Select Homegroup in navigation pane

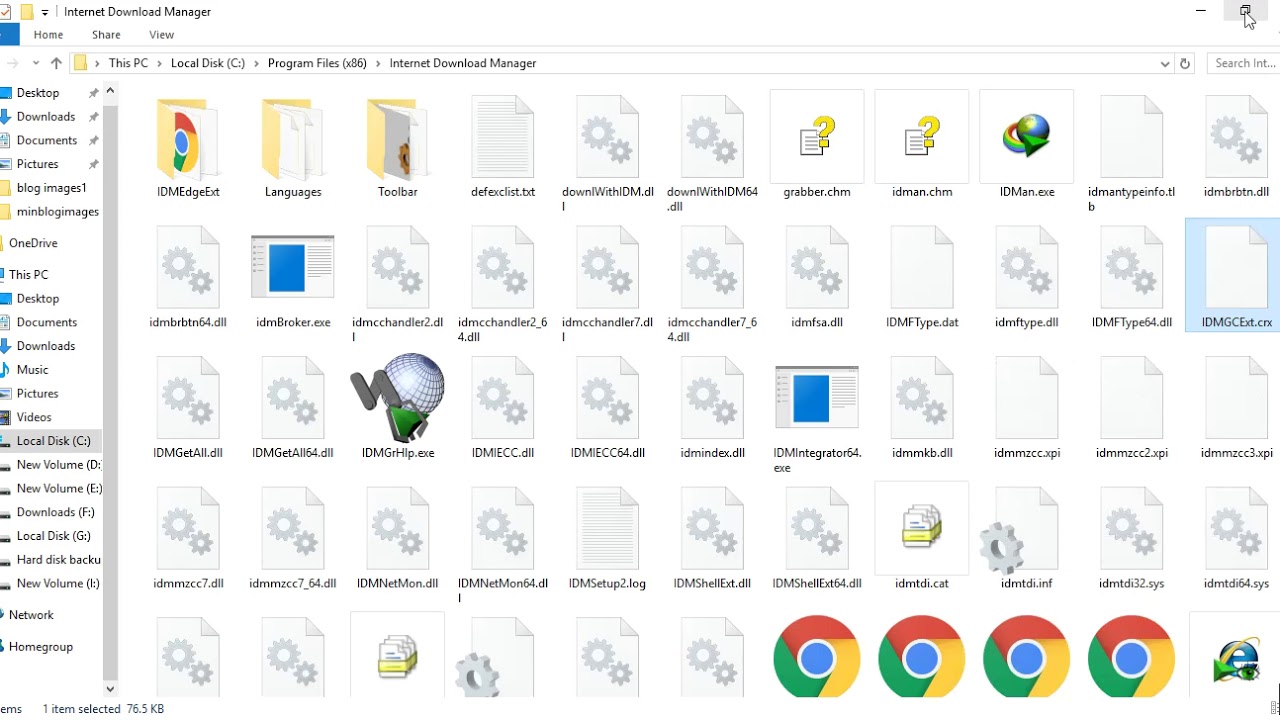tap(40, 647)
